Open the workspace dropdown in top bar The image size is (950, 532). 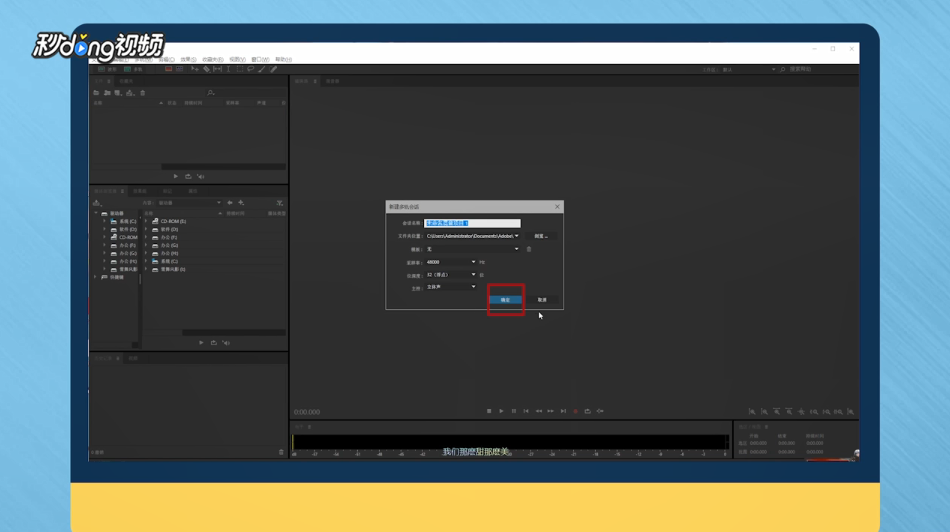pos(748,70)
